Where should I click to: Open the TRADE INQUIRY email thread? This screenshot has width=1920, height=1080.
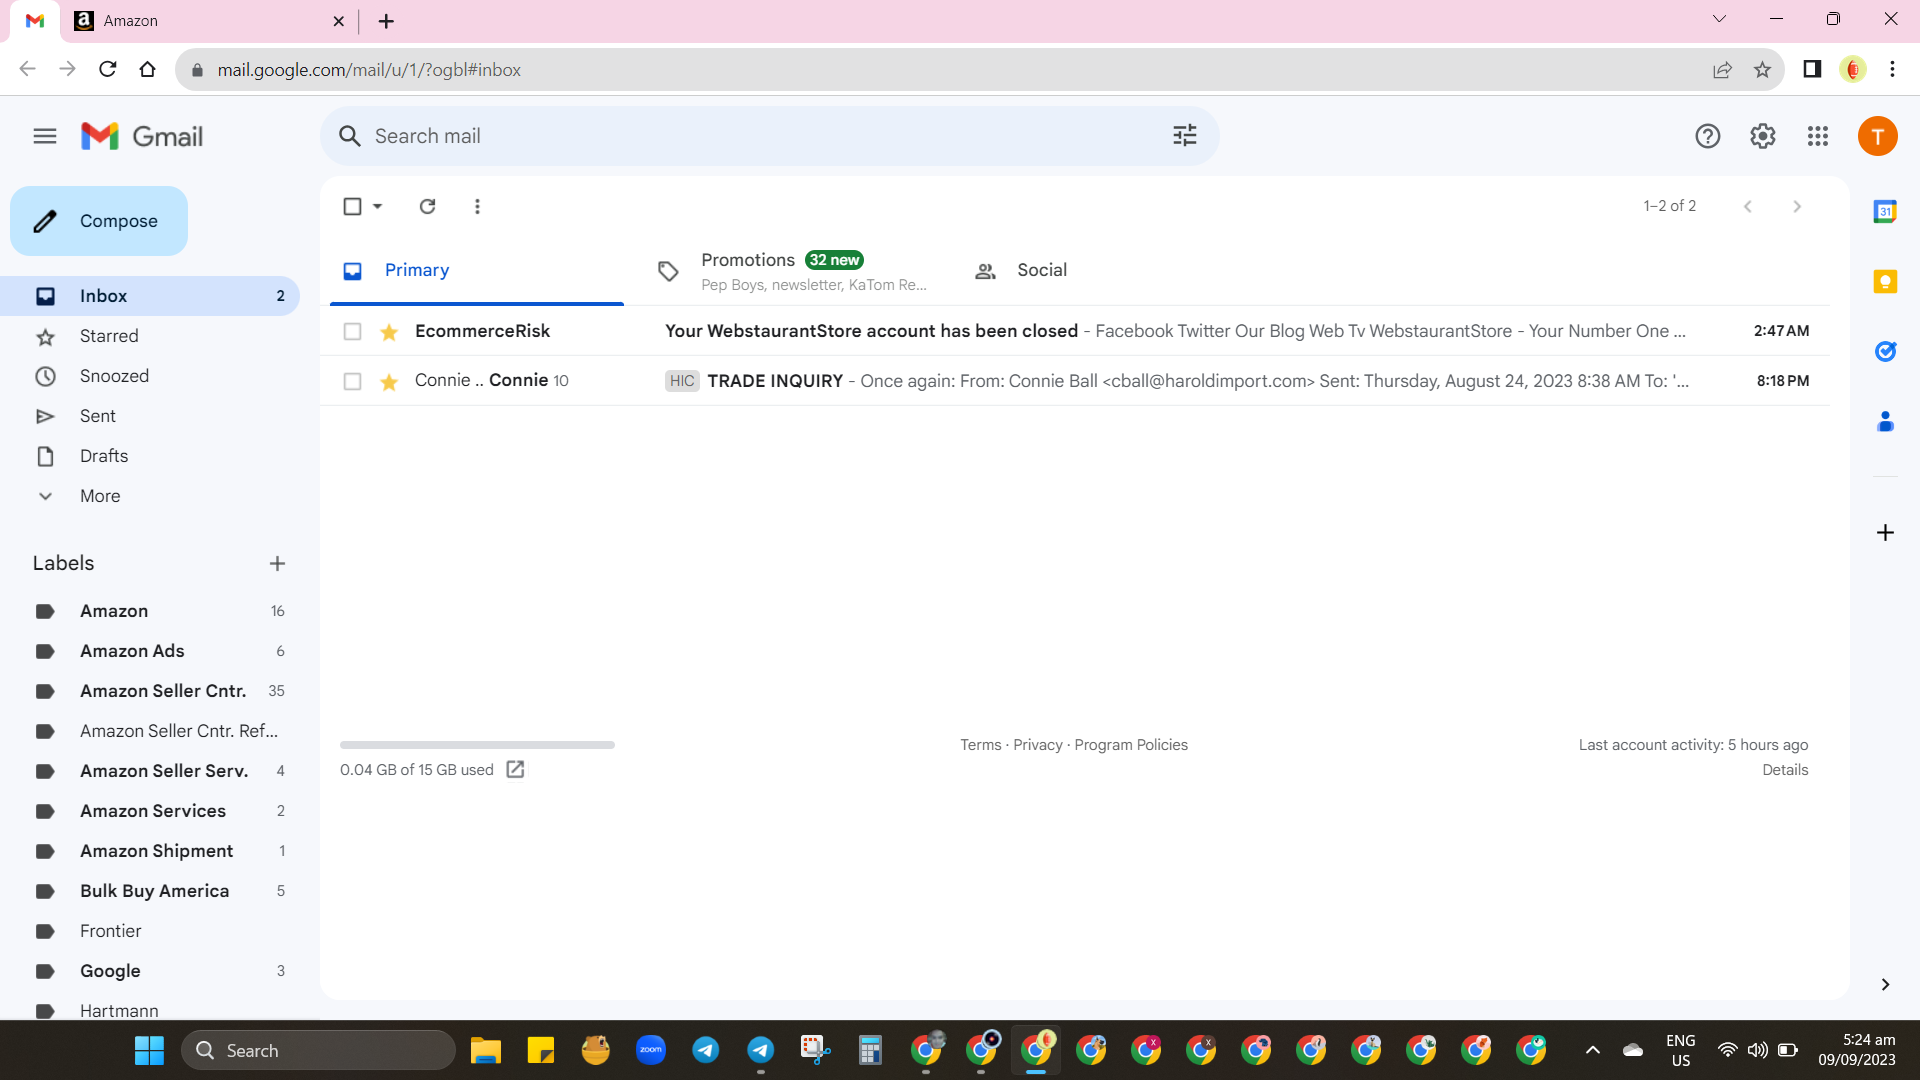click(1075, 381)
